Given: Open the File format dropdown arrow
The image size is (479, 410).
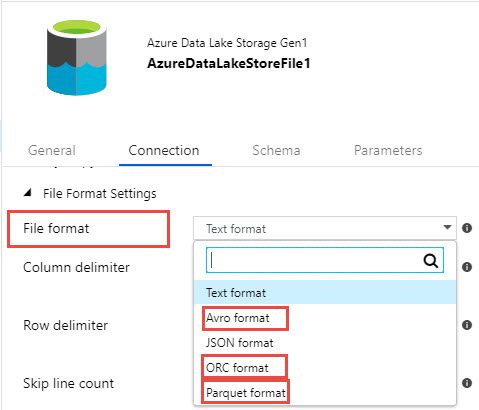Looking at the screenshot, I should click(447, 227).
